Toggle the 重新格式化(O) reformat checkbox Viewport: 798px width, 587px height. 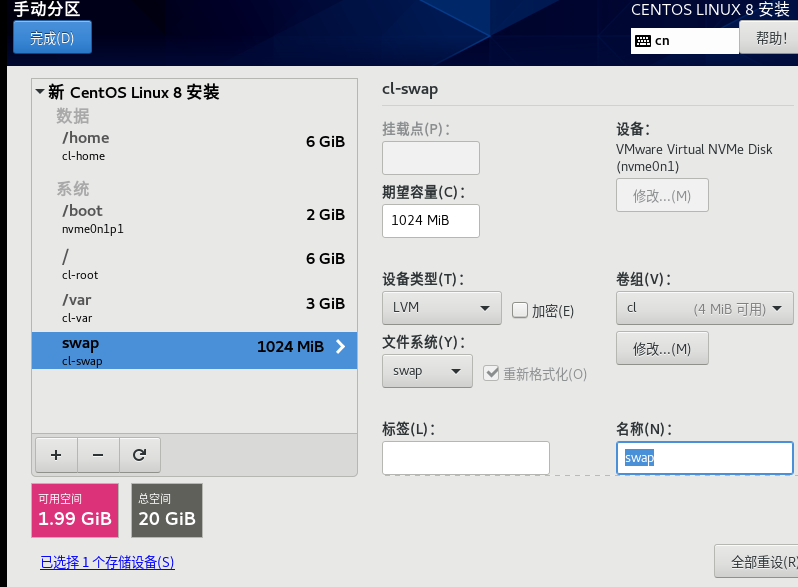pos(491,373)
